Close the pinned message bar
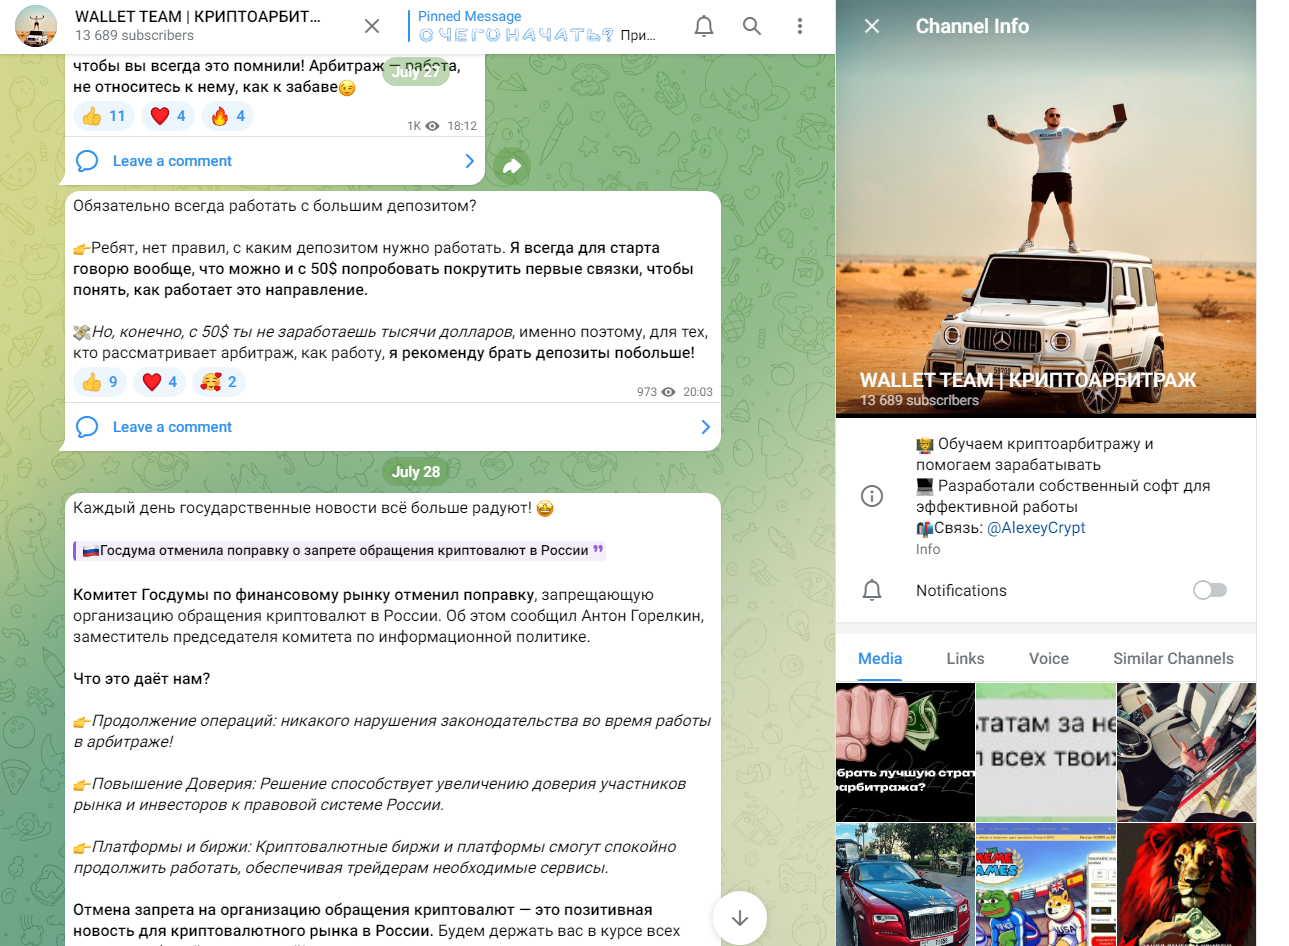The width and height of the screenshot is (1289, 946). click(372, 26)
